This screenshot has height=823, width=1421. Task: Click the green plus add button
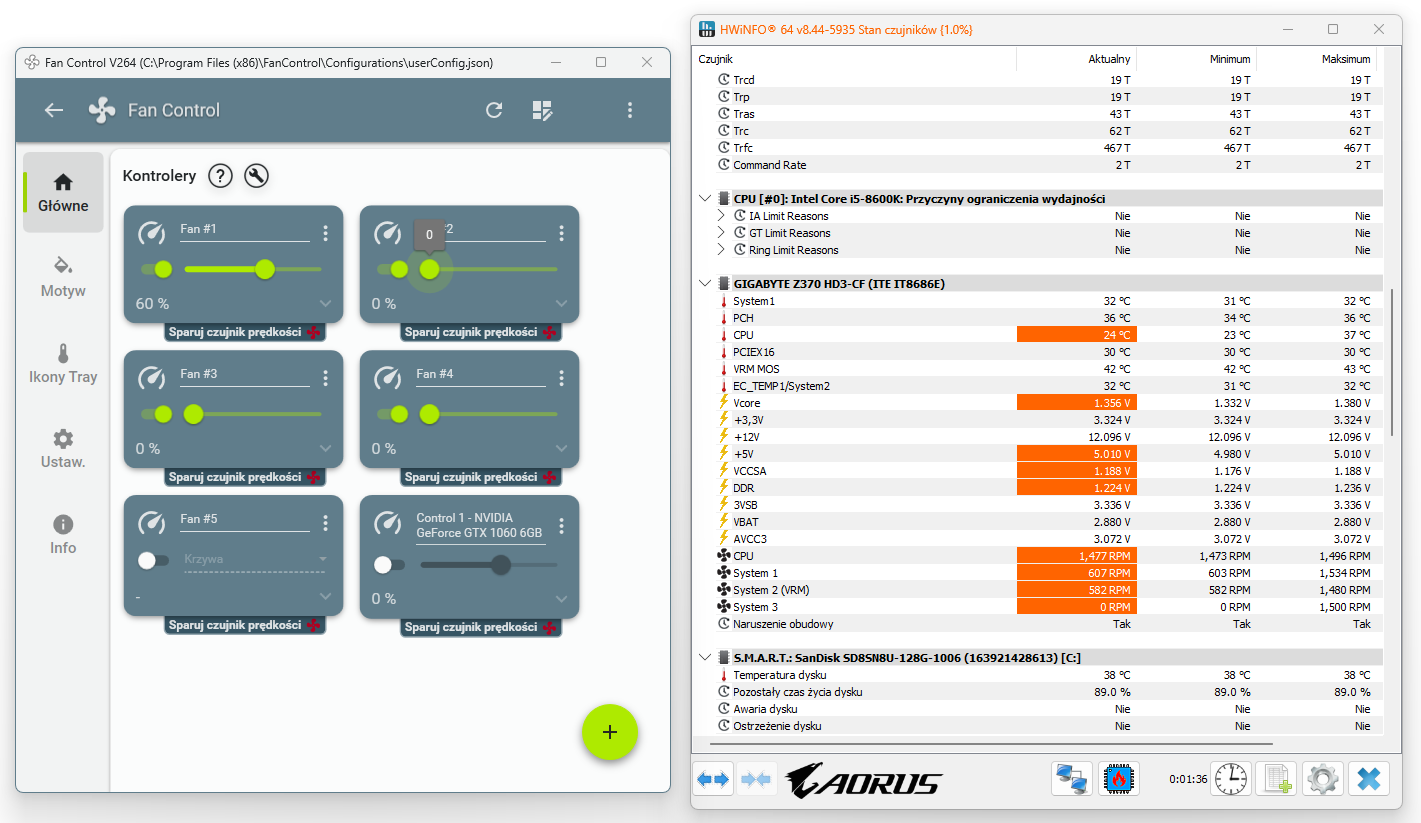(610, 732)
